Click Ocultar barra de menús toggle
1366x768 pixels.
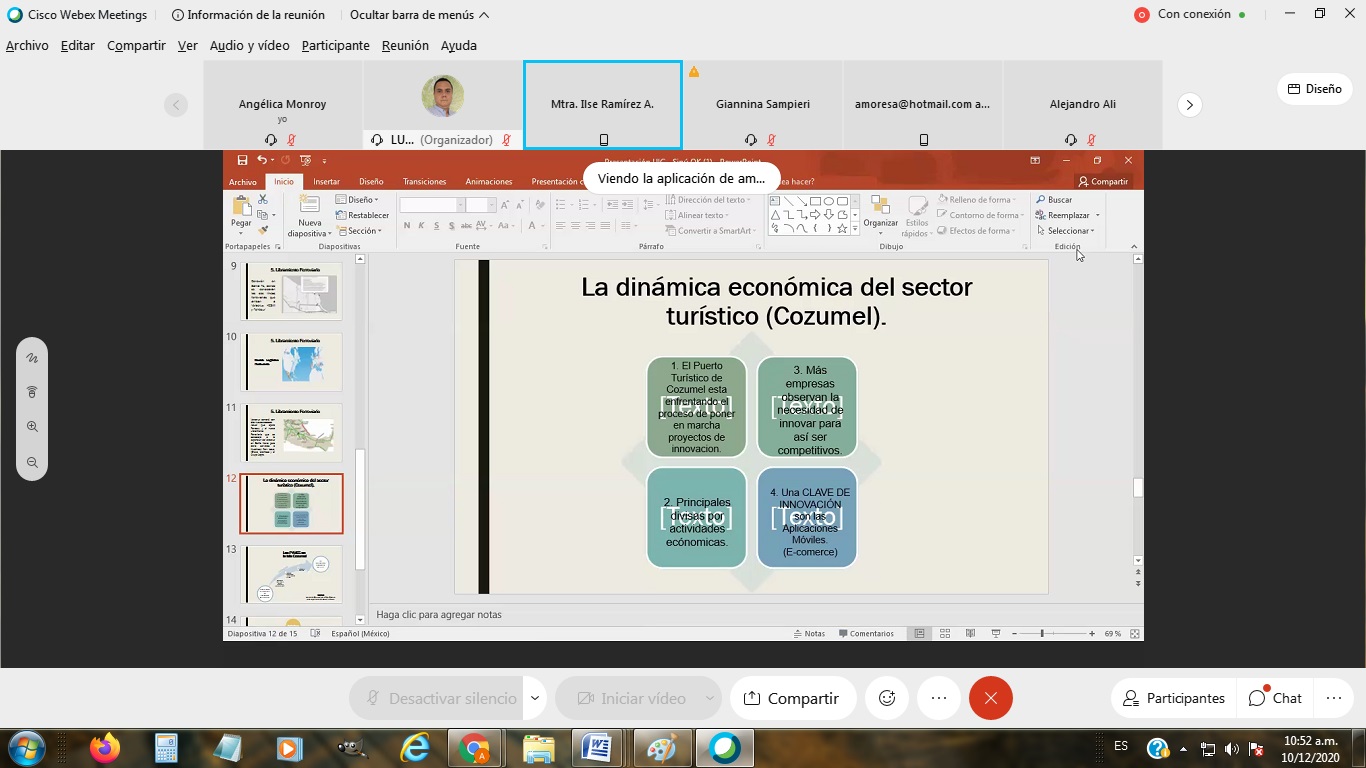coord(419,15)
